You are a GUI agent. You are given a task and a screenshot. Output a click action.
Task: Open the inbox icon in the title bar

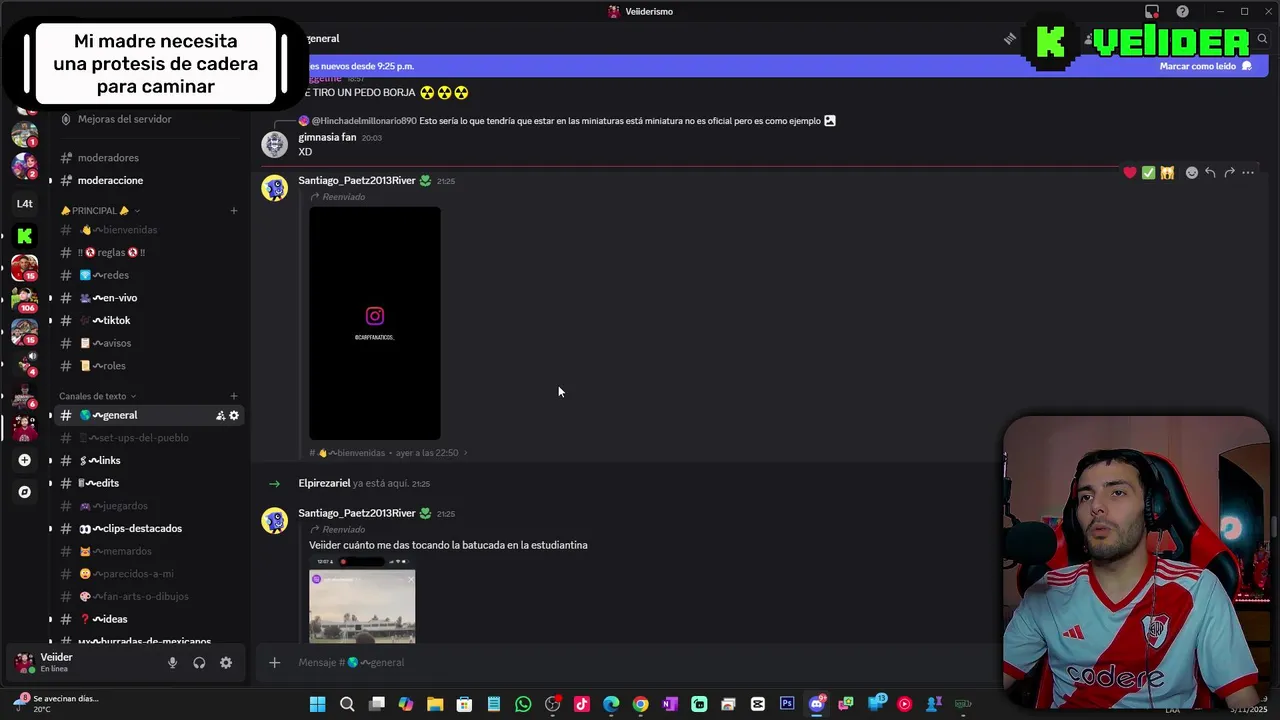click(x=1152, y=12)
